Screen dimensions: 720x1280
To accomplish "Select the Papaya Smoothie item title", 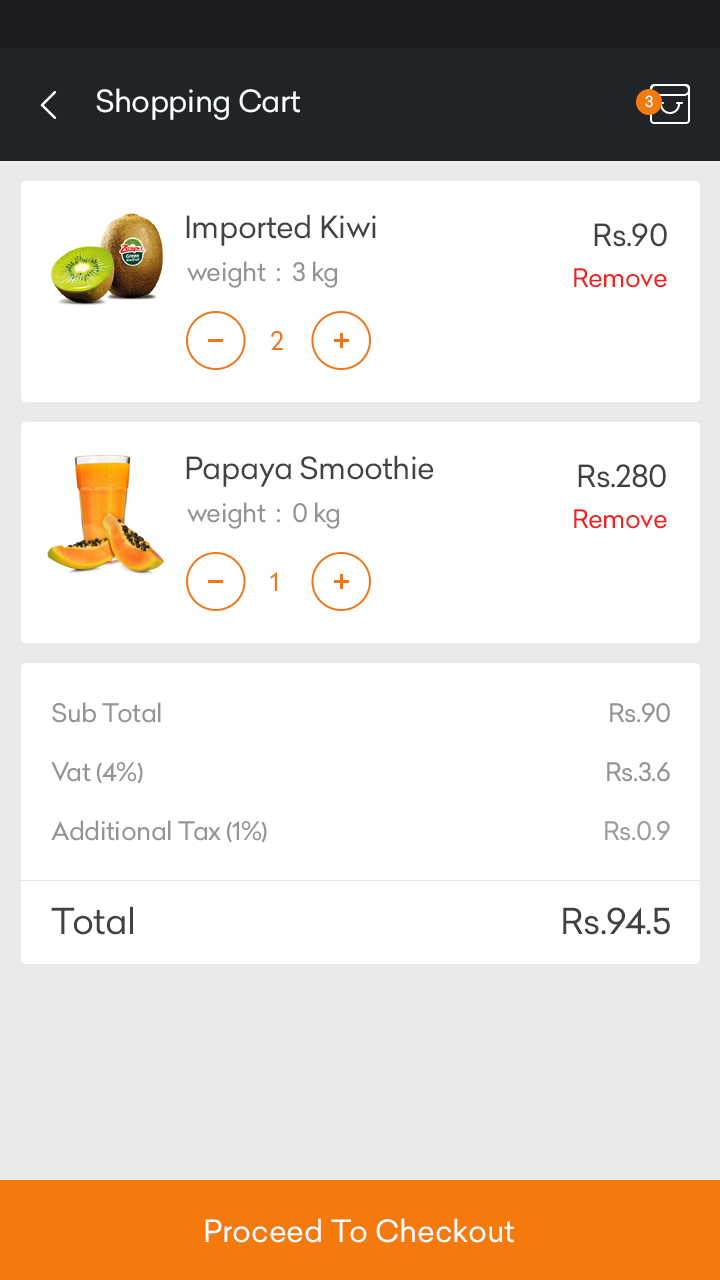I will point(309,469).
